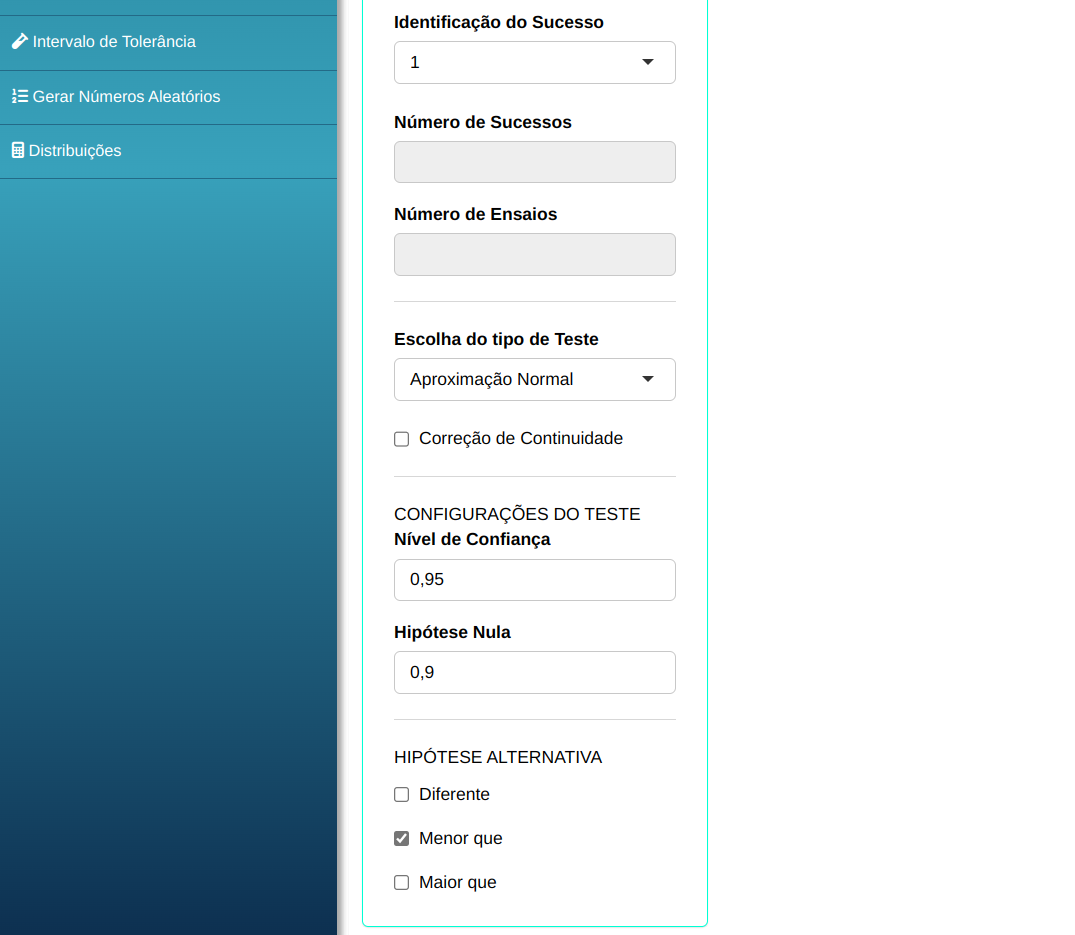The height and width of the screenshot is (935, 1075).
Task: Click the calculator icon beside Distribuições
Action: click(x=17, y=151)
